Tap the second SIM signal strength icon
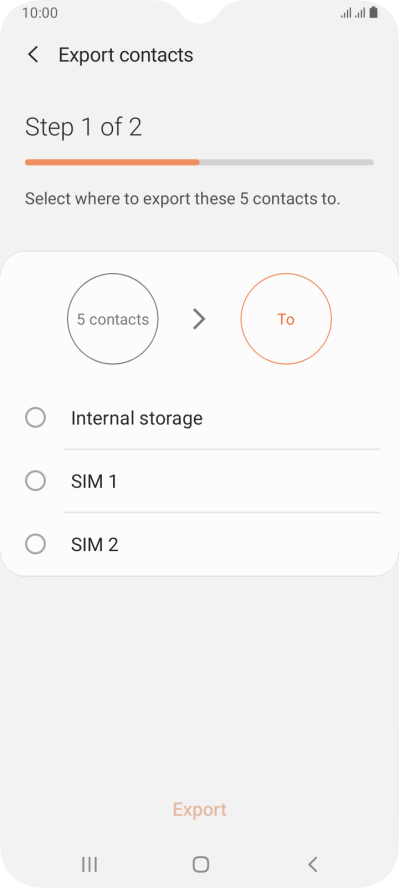Screen dimensions: 399x888 359,12
